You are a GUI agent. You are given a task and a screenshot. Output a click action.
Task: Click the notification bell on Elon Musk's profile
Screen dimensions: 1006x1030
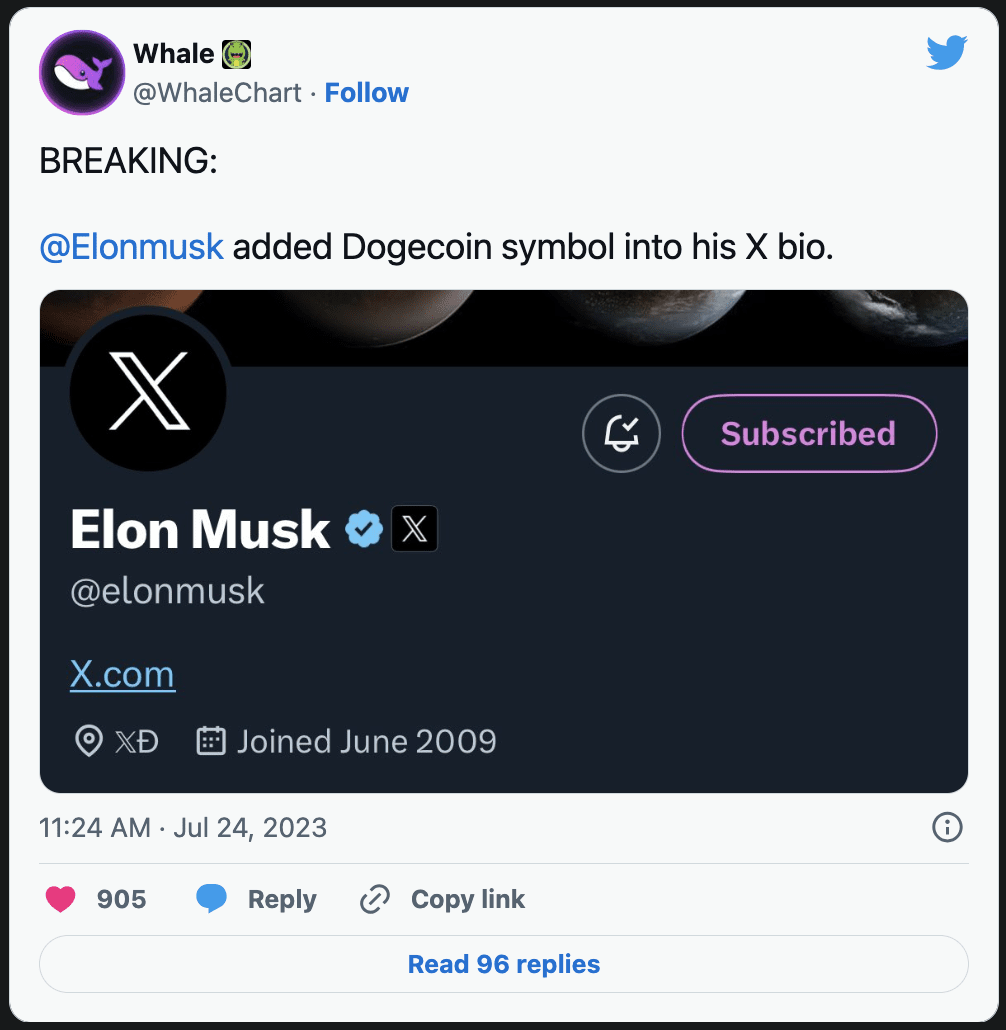click(621, 433)
